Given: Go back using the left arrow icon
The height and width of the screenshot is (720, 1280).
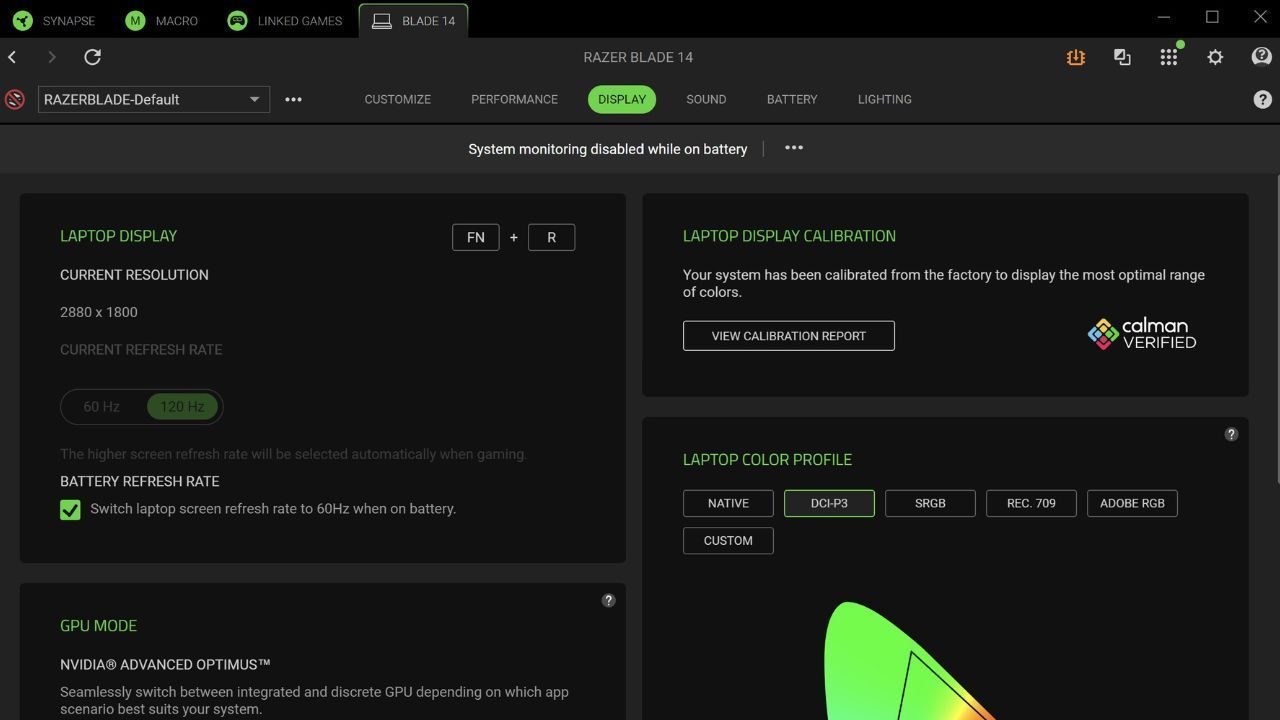Looking at the screenshot, I should [x=13, y=57].
